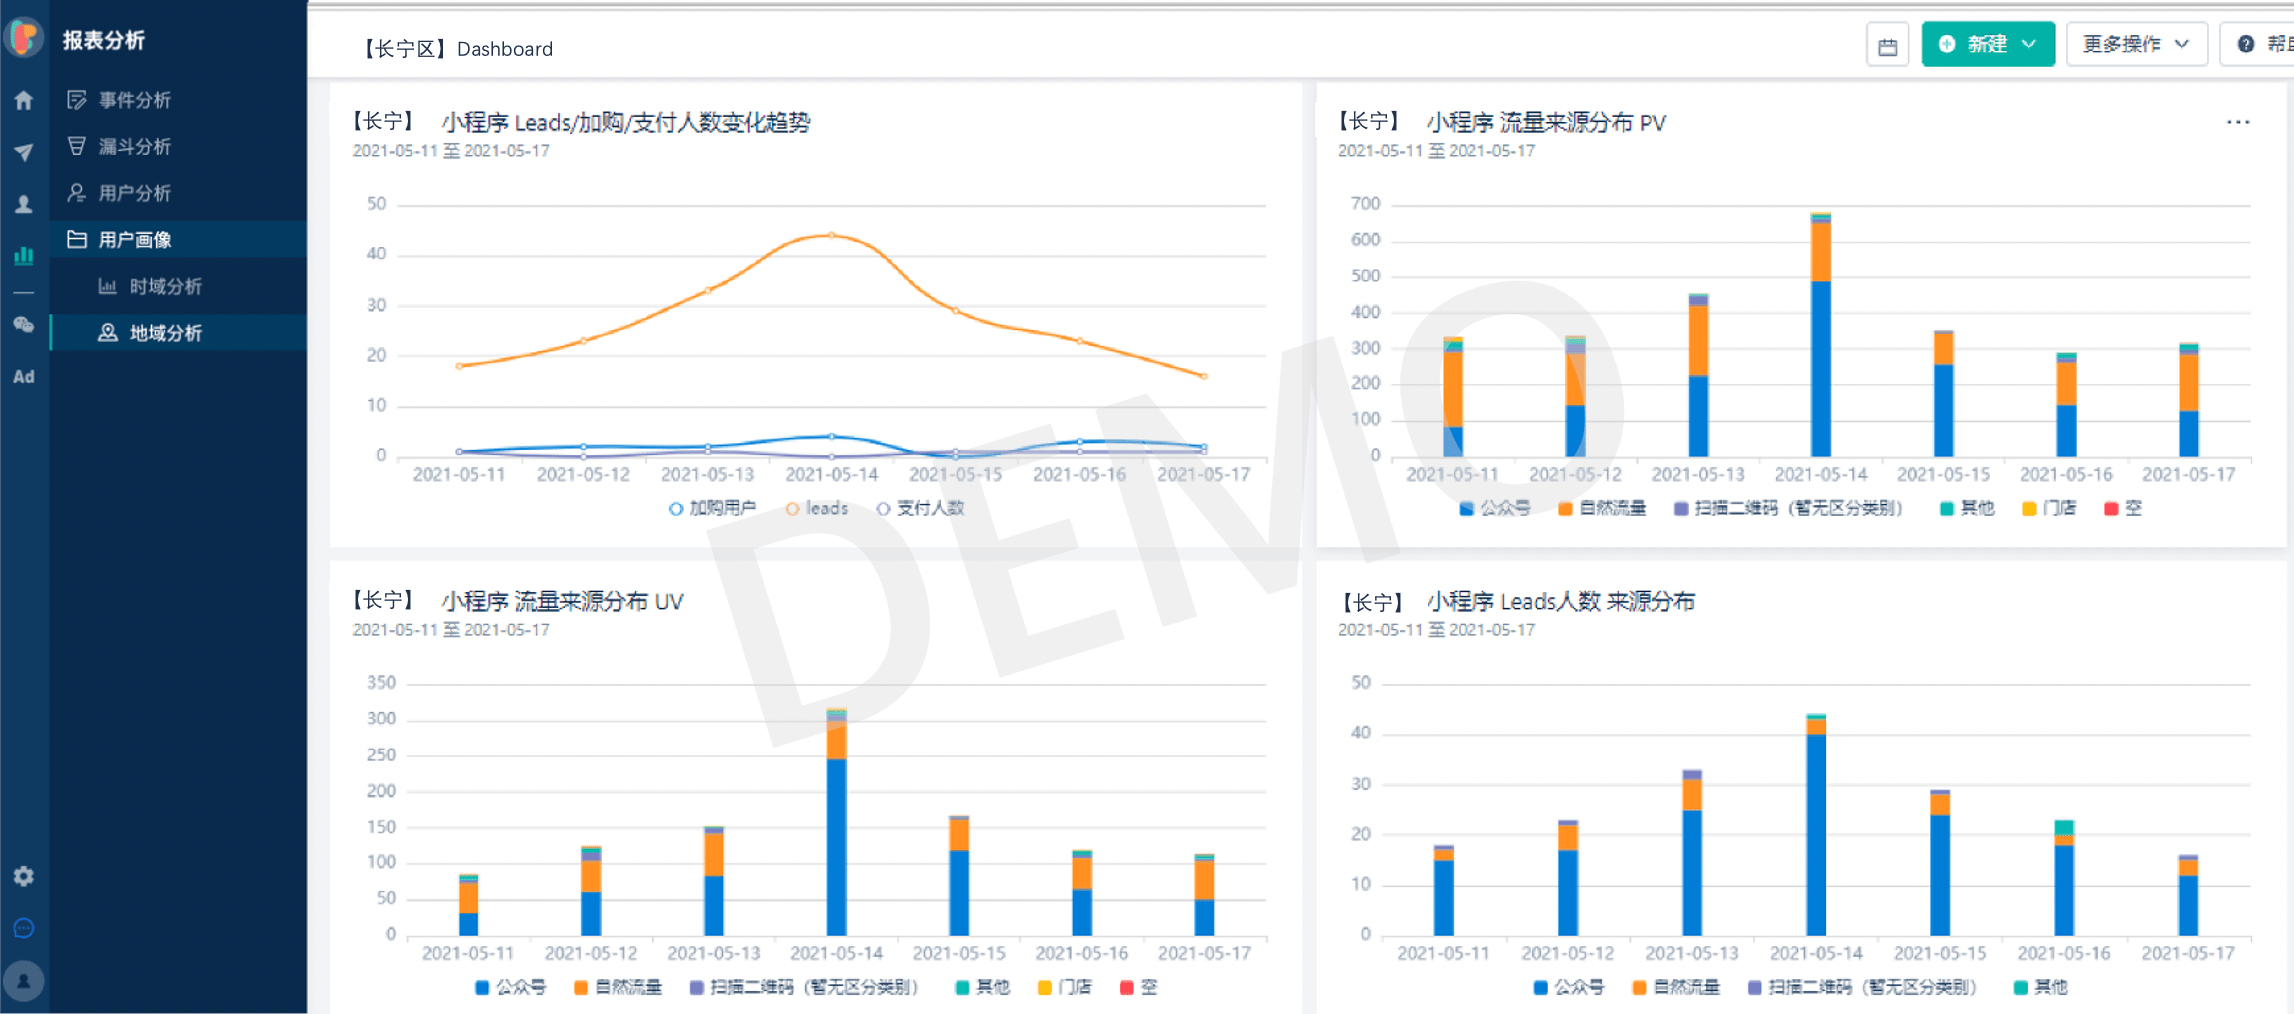This screenshot has height=1014, width=2294.
Task: Toggle the 支付人数 series in trend legend
Action: 919,508
